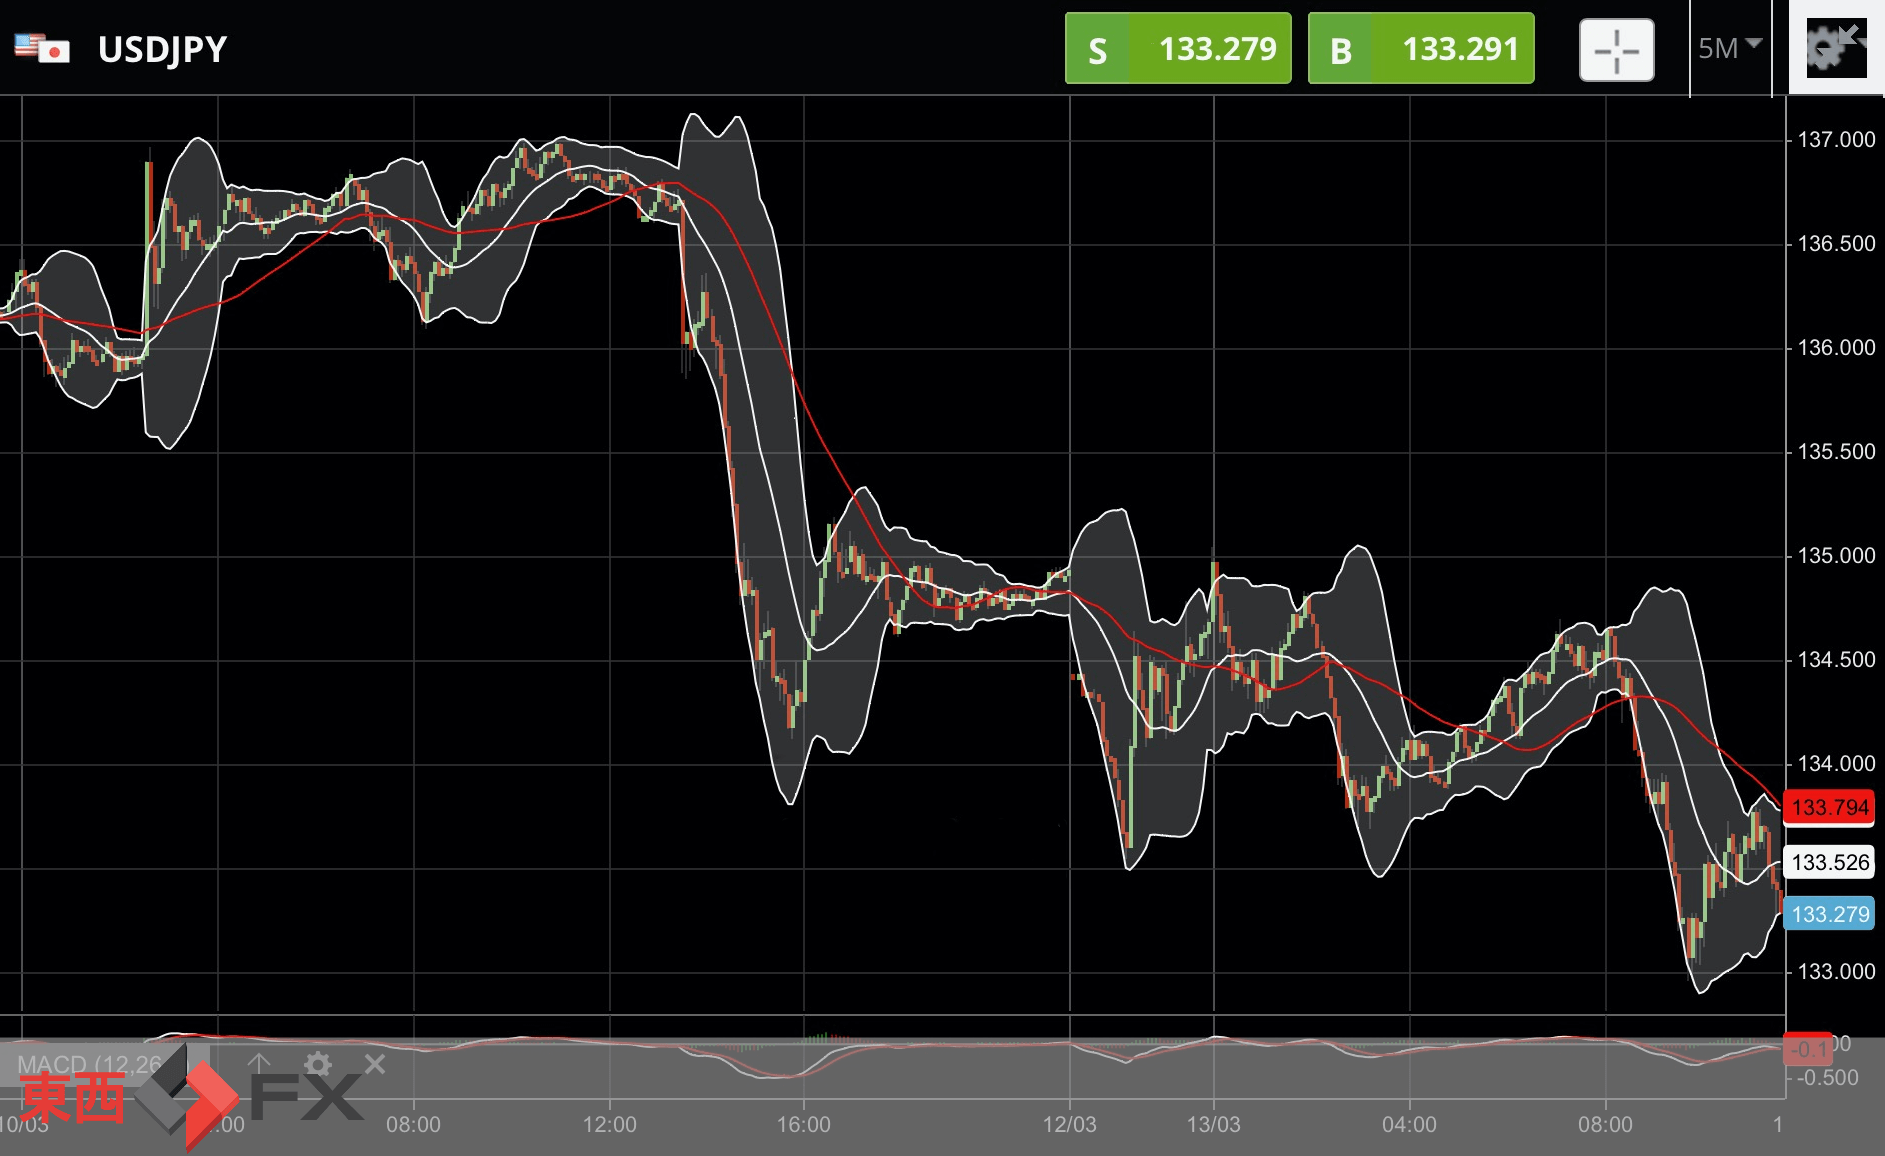
Task: Open MACD indicator settings gear
Action: [318, 1064]
